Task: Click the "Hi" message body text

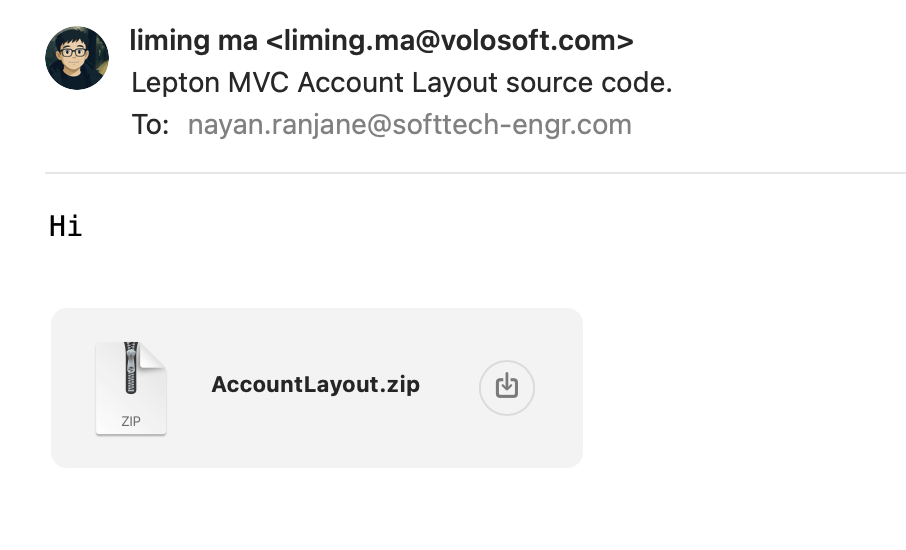Action: (65, 226)
